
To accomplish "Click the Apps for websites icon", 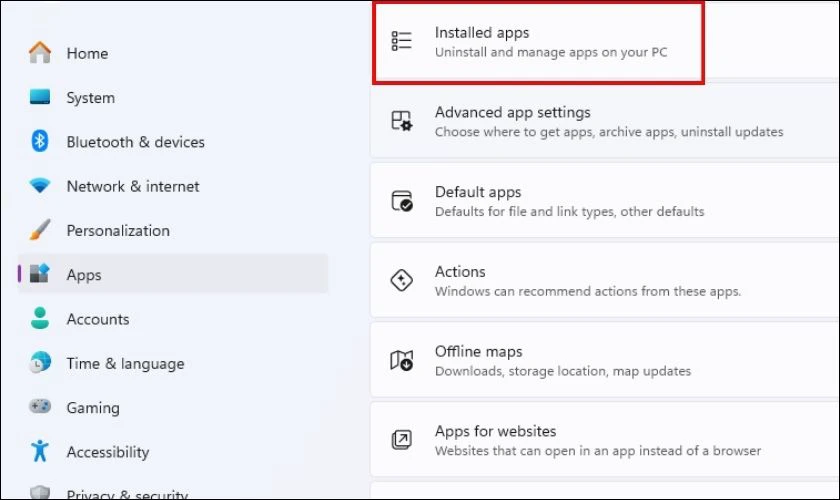I will pyautogui.click(x=401, y=440).
